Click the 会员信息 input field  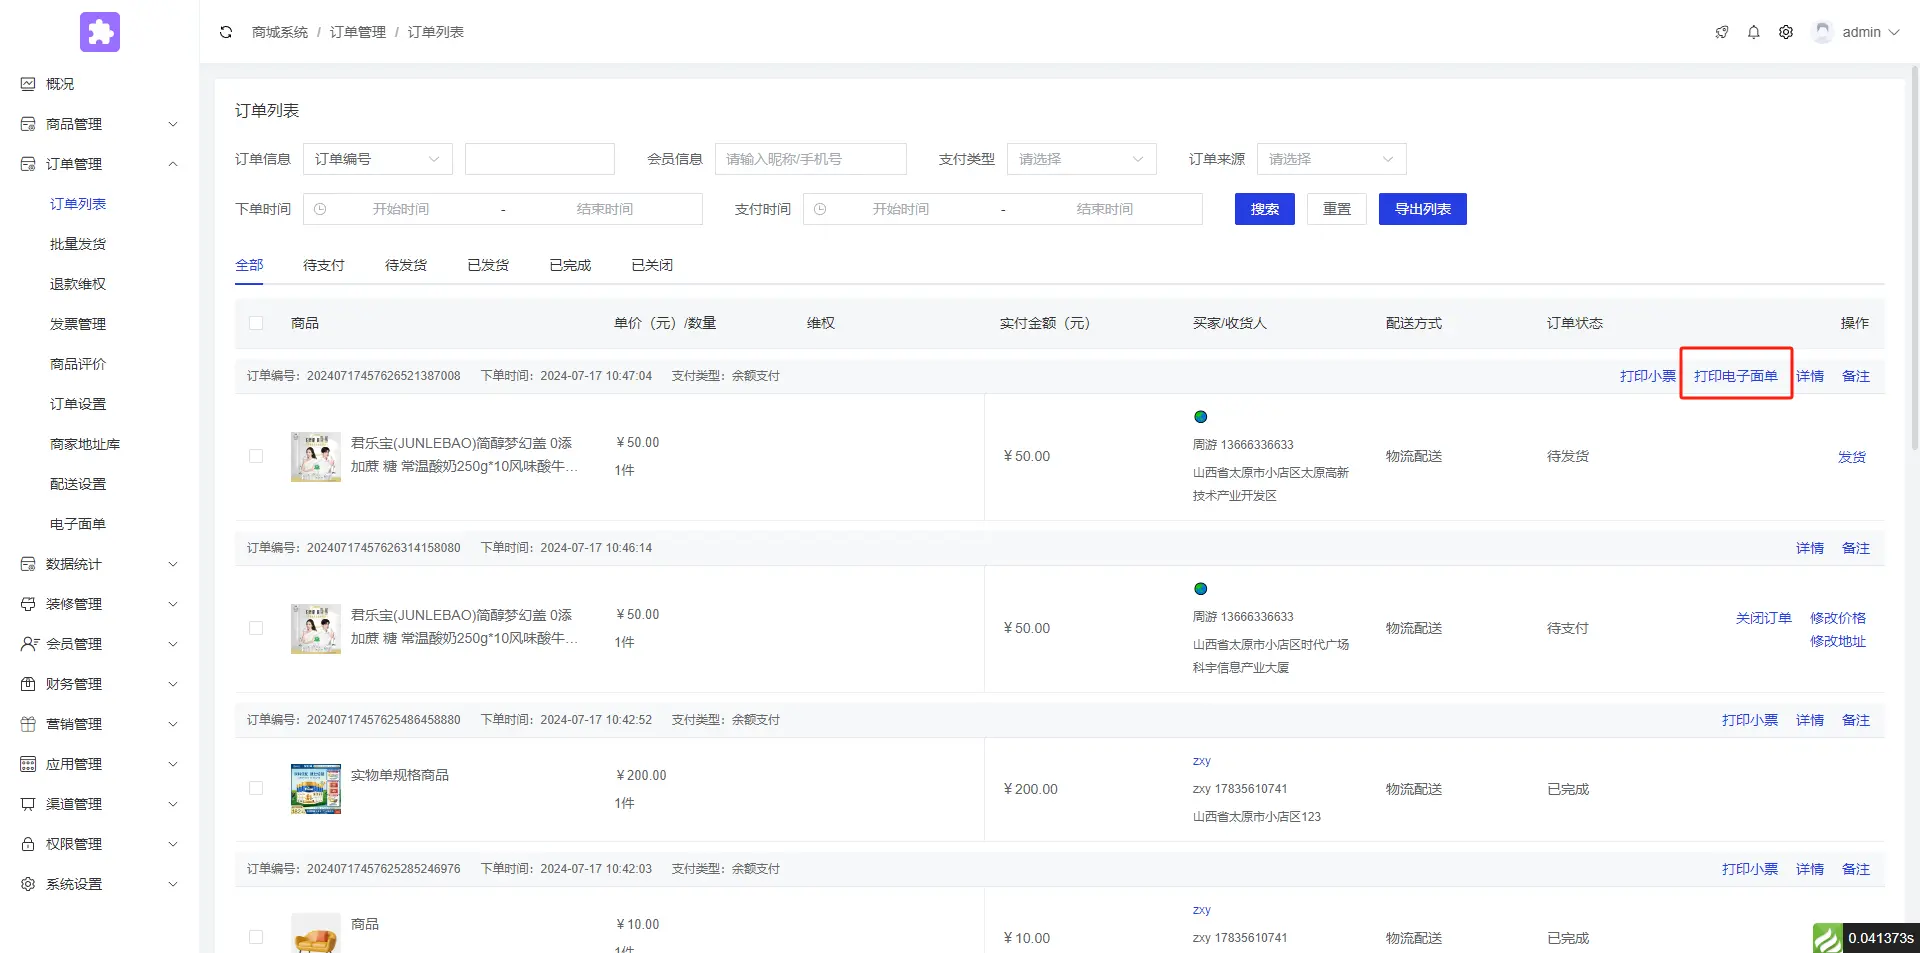click(x=810, y=159)
